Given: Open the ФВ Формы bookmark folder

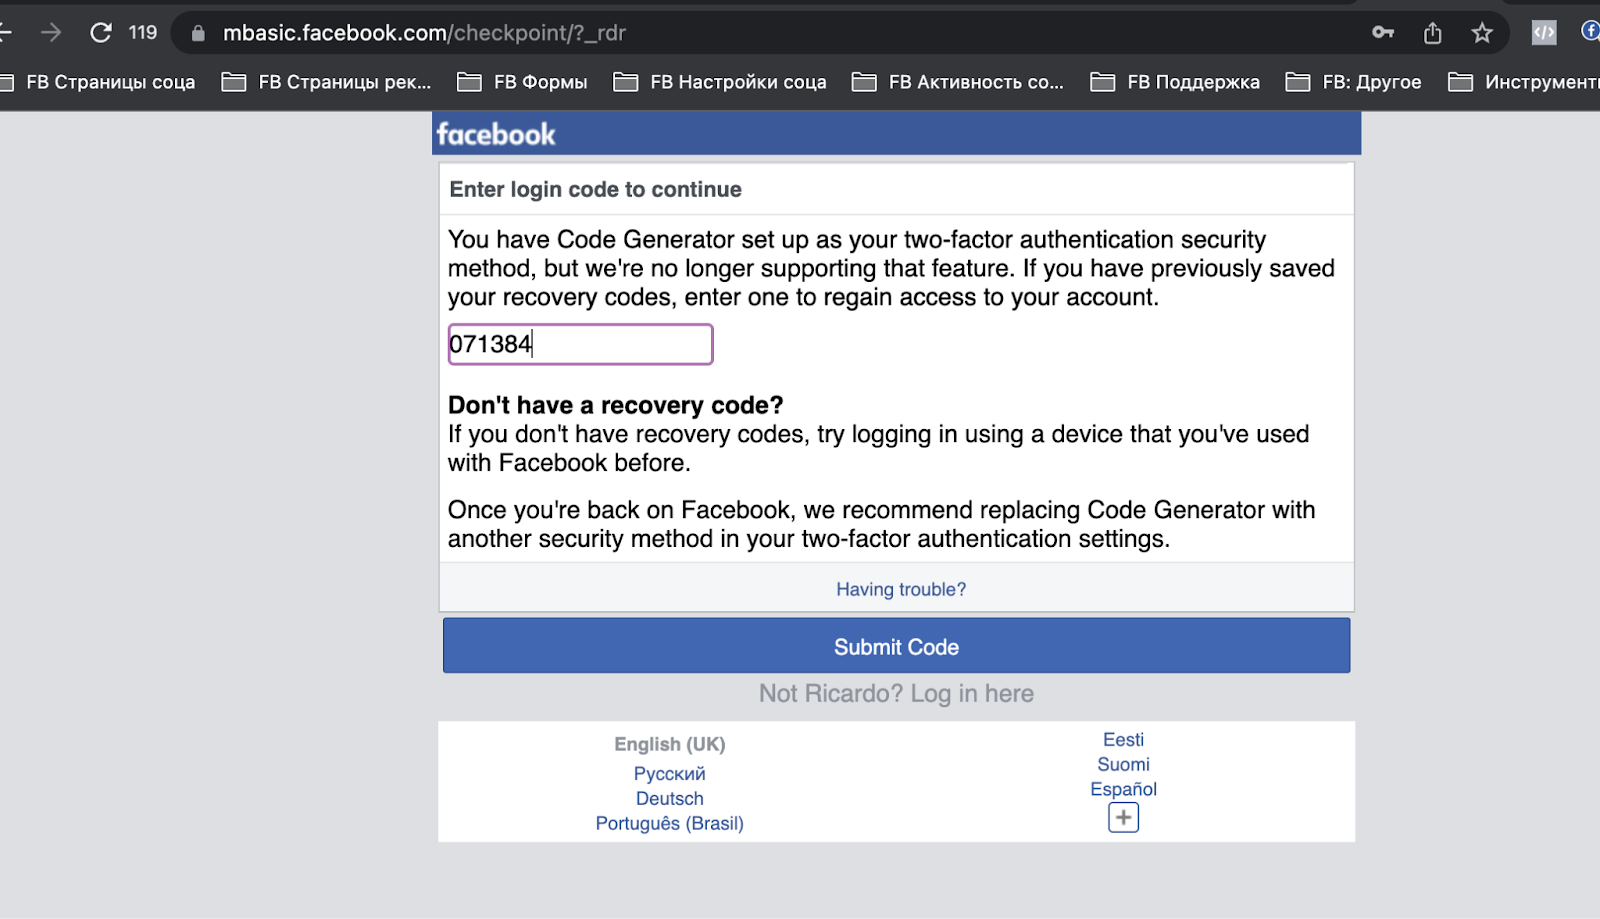Looking at the screenshot, I should 522,82.
